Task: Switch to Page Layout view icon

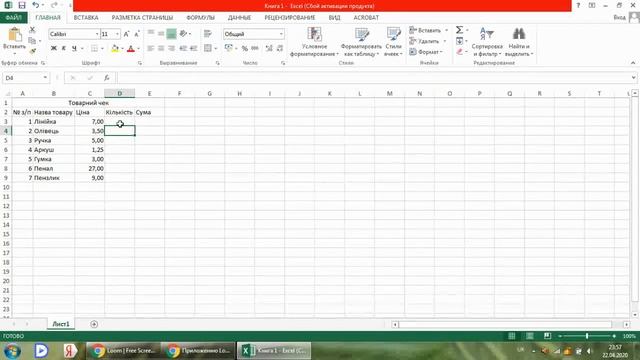Action: 529,336
